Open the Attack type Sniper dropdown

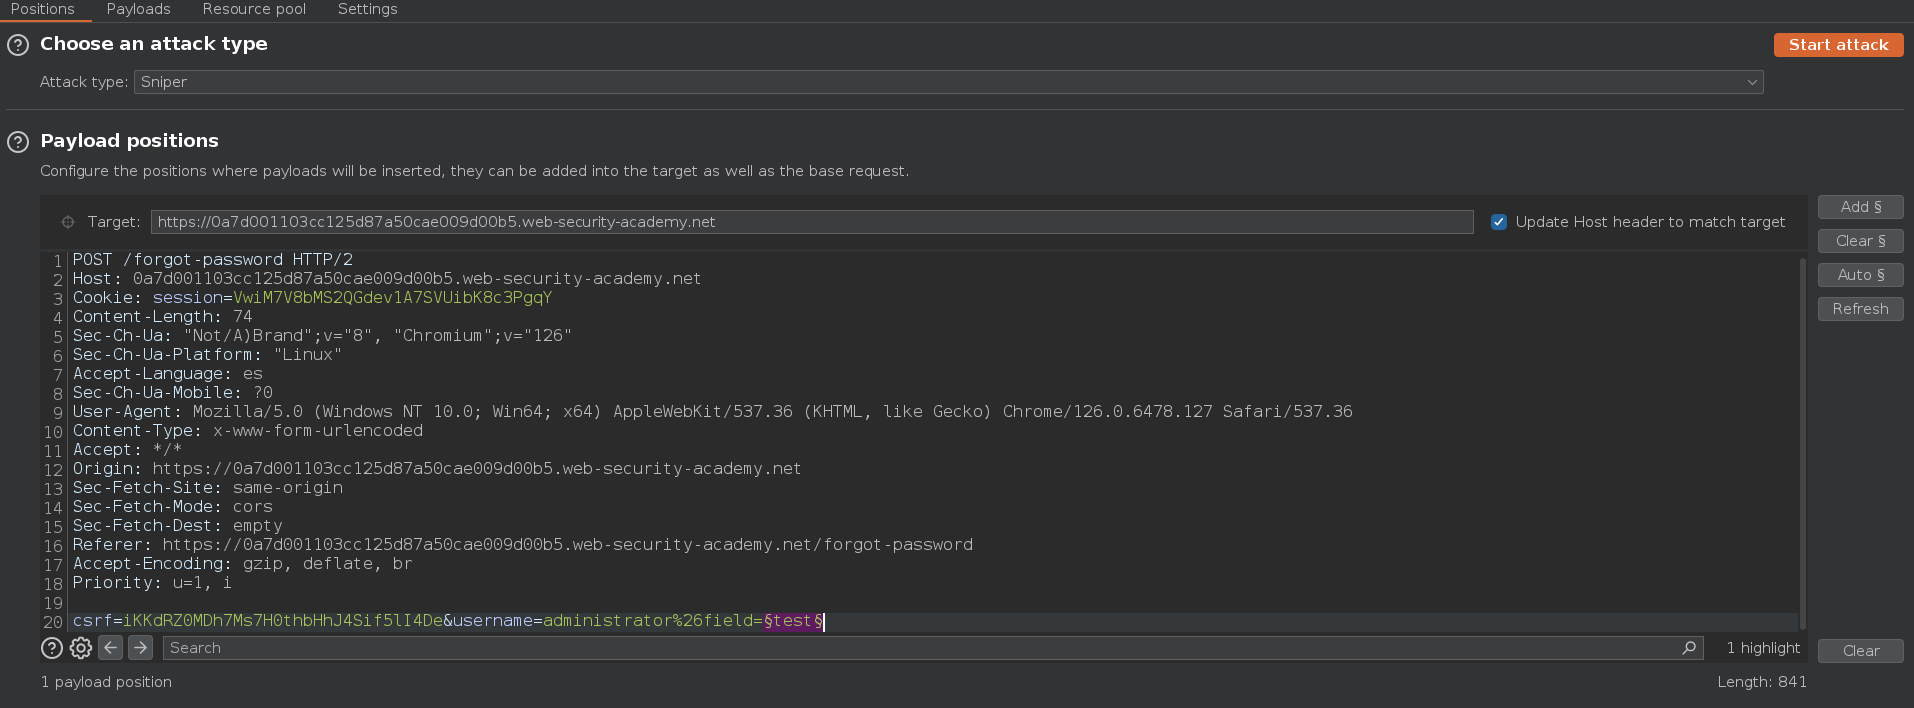coord(948,82)
